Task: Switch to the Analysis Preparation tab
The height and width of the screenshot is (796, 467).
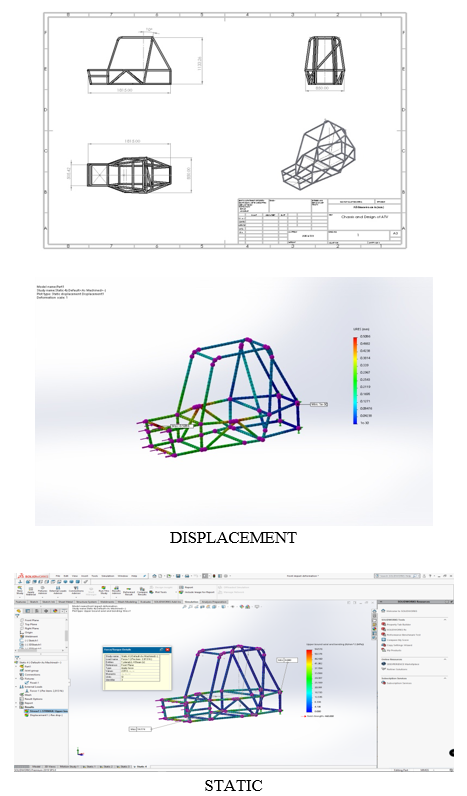Action: (213, 602)
